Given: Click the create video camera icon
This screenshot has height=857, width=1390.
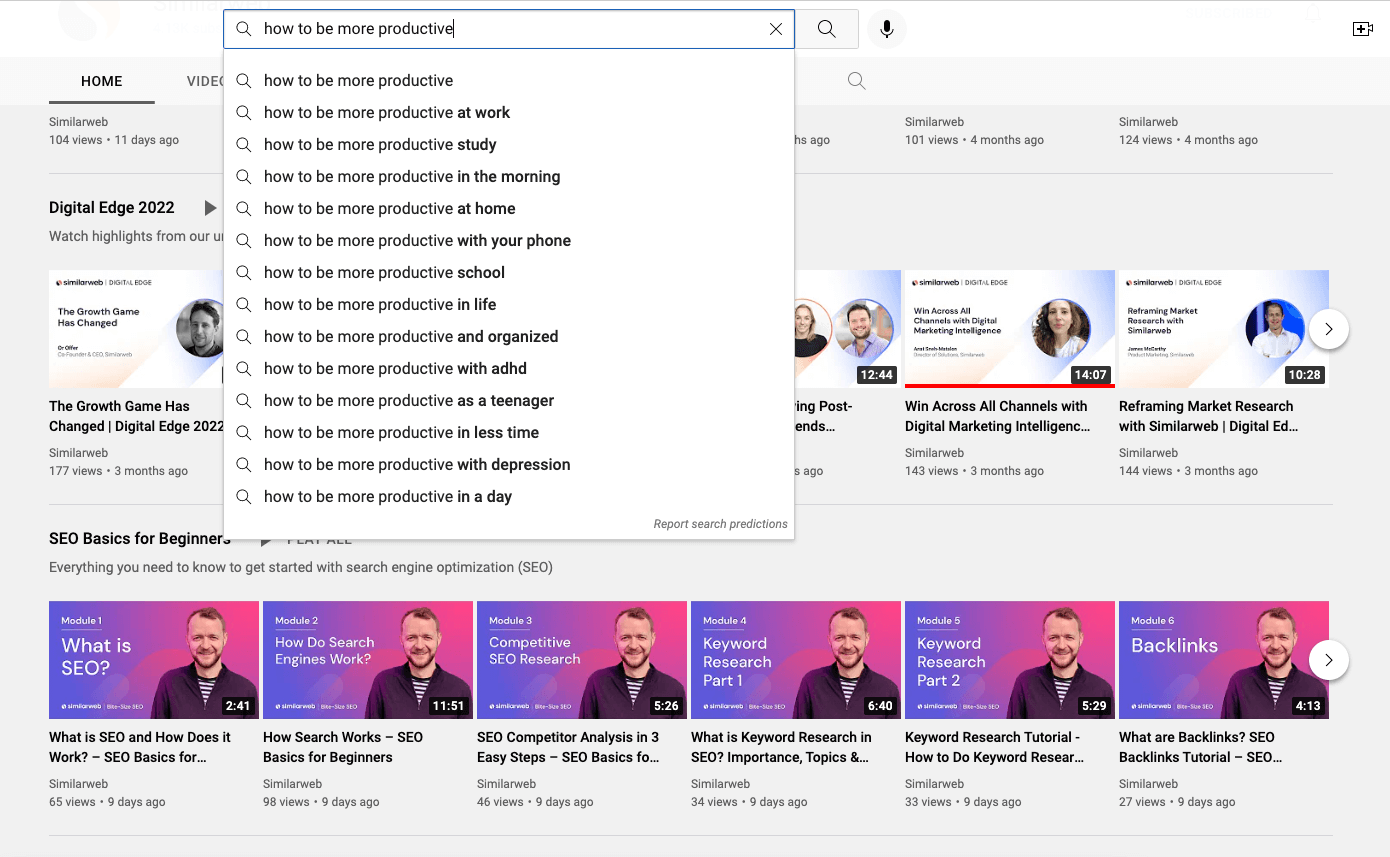Looking at the screenshot, I should (1362, 29).
